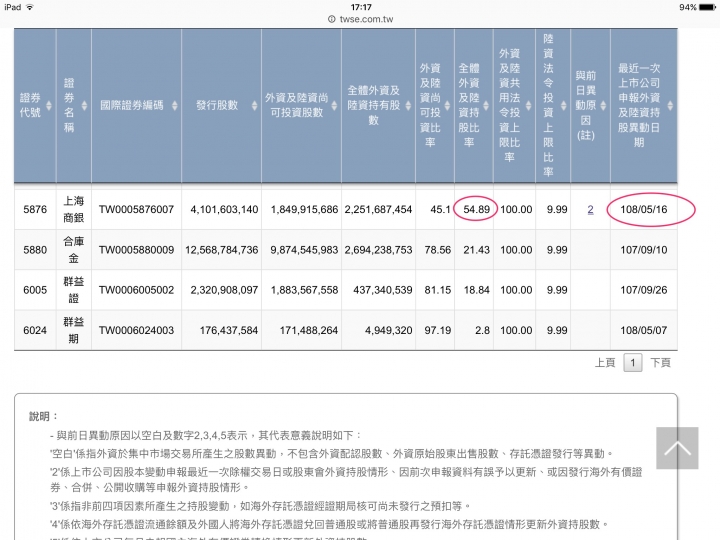Select held shares 437,340,539
720x540 pixels.
click(382, 290)
